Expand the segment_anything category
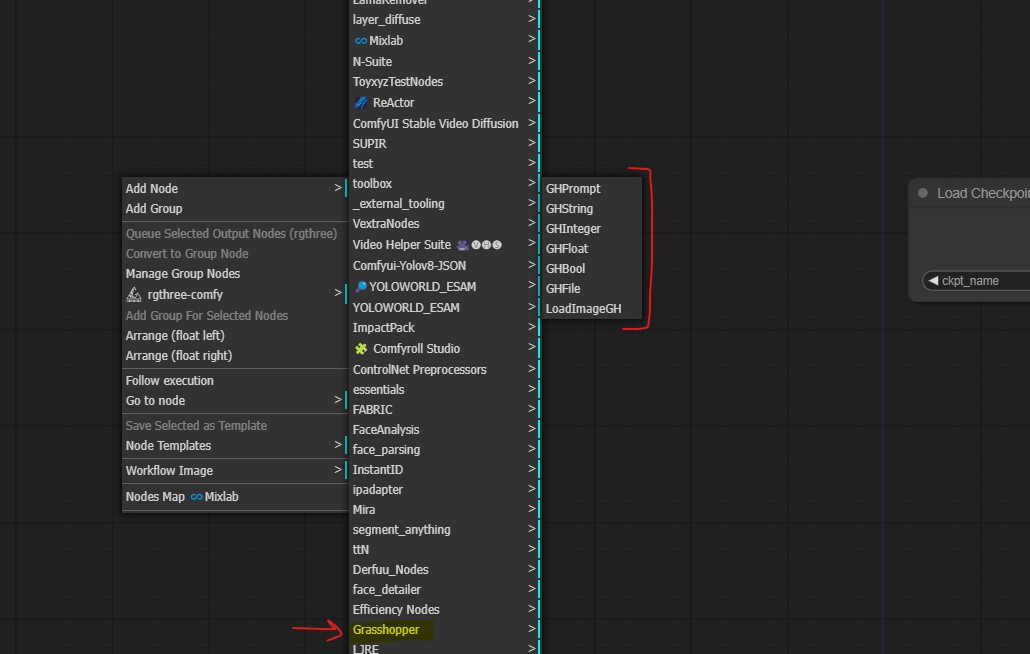This screenshot has height=654, width=1030. coord(444,530)
